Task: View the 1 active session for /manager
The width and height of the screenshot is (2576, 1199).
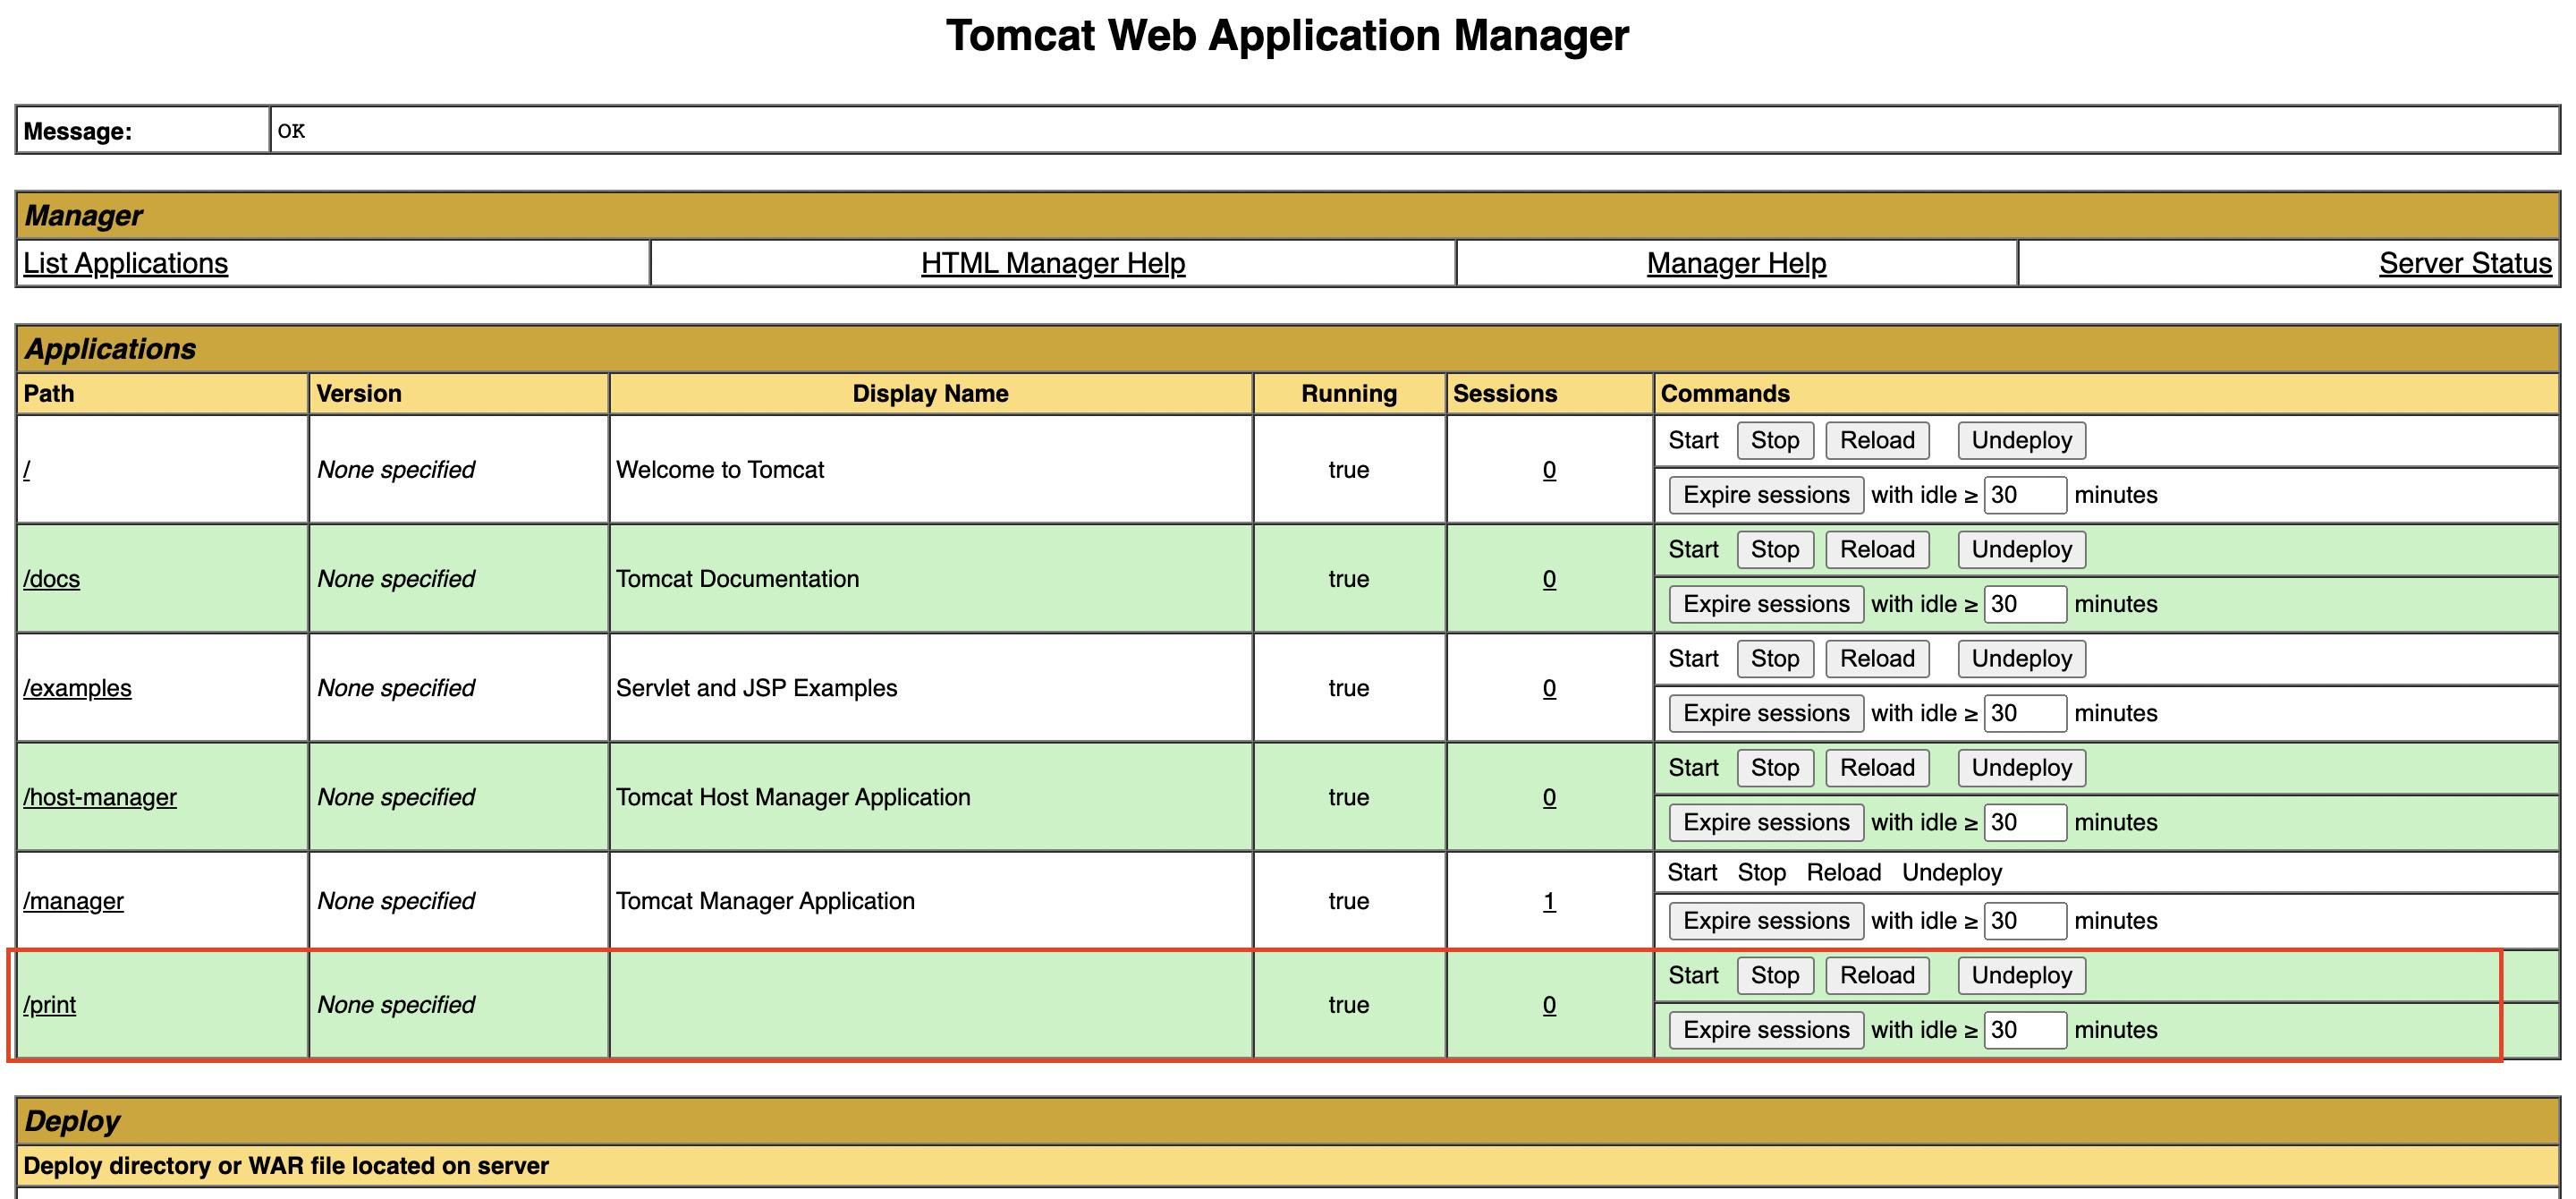Action: click(1549, 900)
